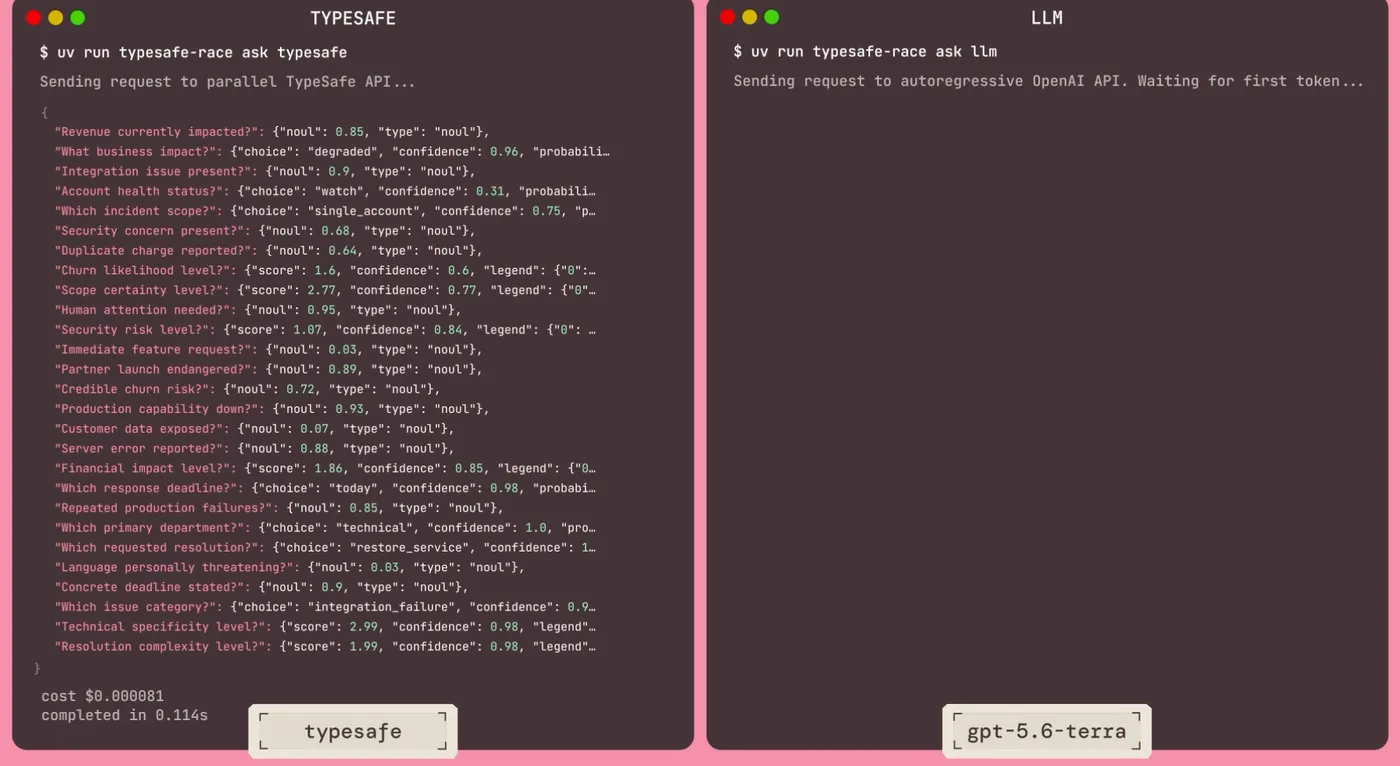Click the "Language personally threatening?" row
The width and height of the screenshot is (1400, 766).
[290, 567]
